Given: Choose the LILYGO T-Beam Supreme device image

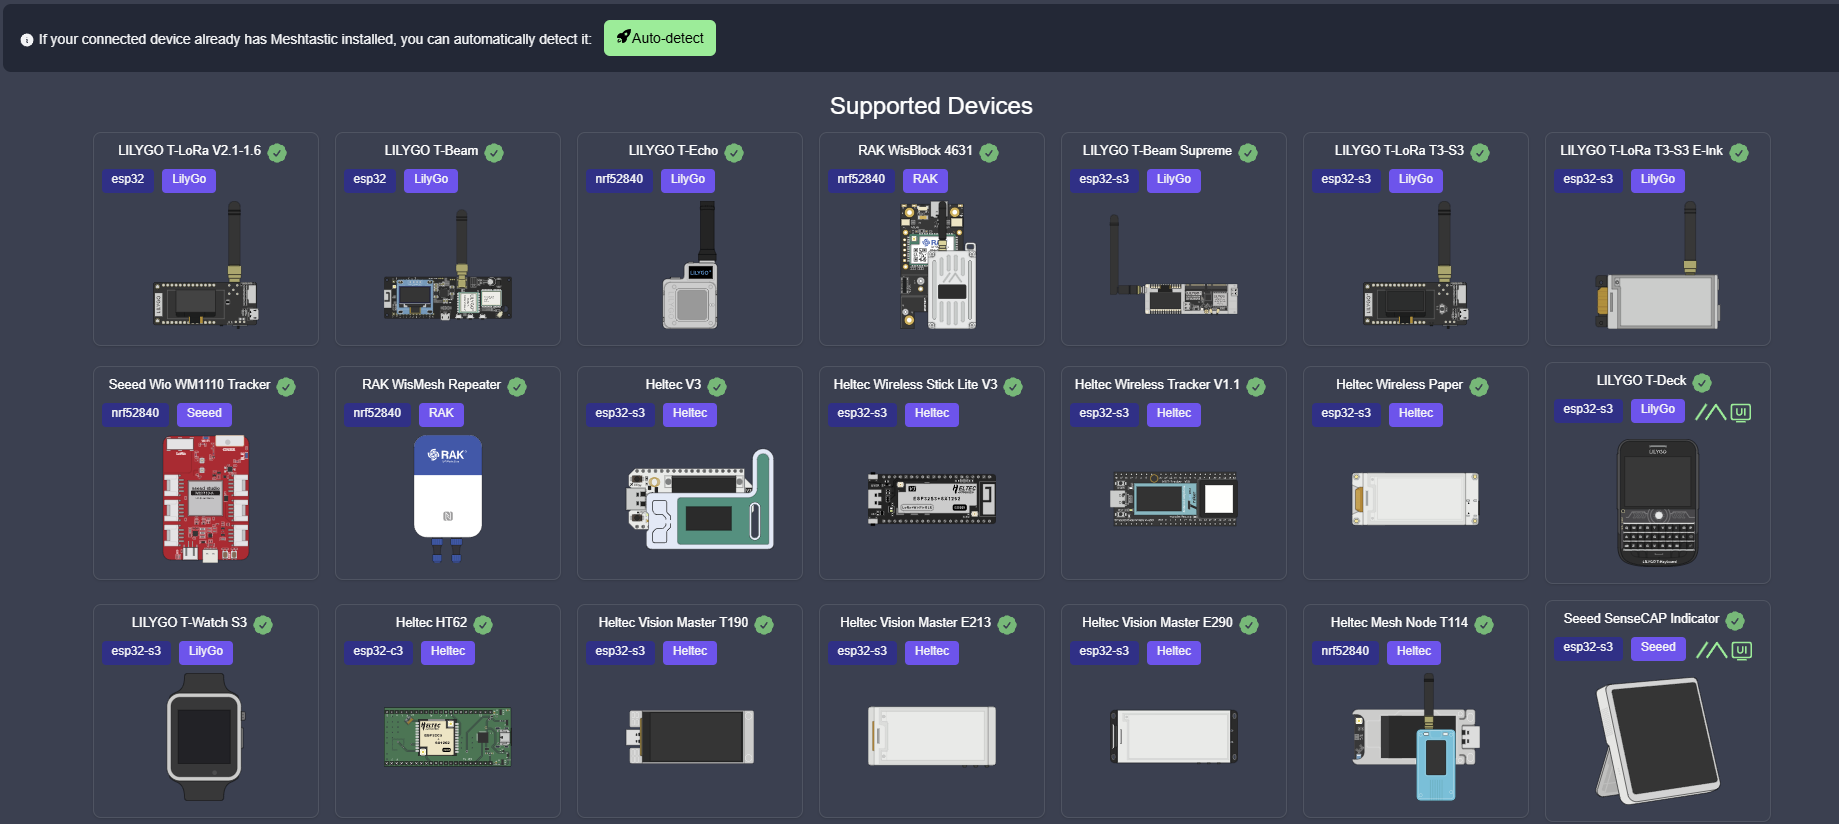Looking at the screenshot, I should [x=1173, y=267].
